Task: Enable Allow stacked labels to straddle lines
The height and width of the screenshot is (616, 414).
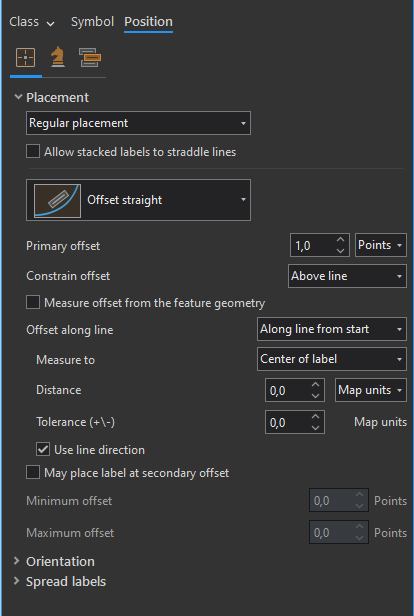Action: pyautogui.click(x=33, y=151)
